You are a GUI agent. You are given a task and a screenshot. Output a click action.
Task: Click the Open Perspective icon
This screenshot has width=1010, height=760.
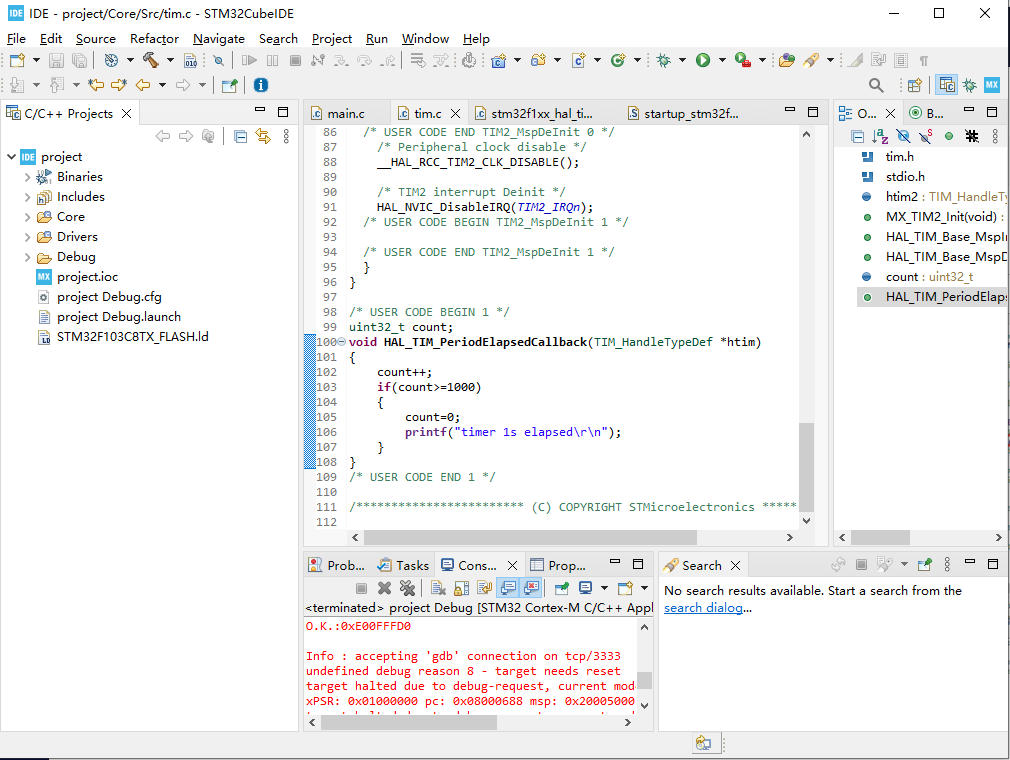tap(914, 85)
